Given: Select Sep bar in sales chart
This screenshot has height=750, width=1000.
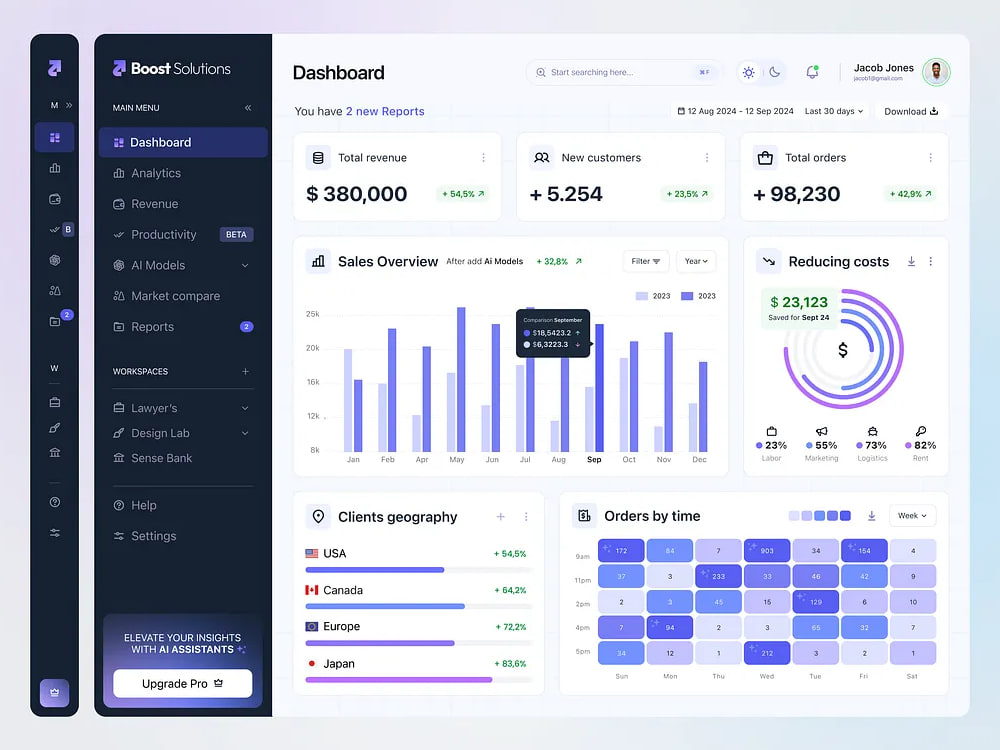Looking at the screenshot, I should pyautogui.click(x=599, y=388).
